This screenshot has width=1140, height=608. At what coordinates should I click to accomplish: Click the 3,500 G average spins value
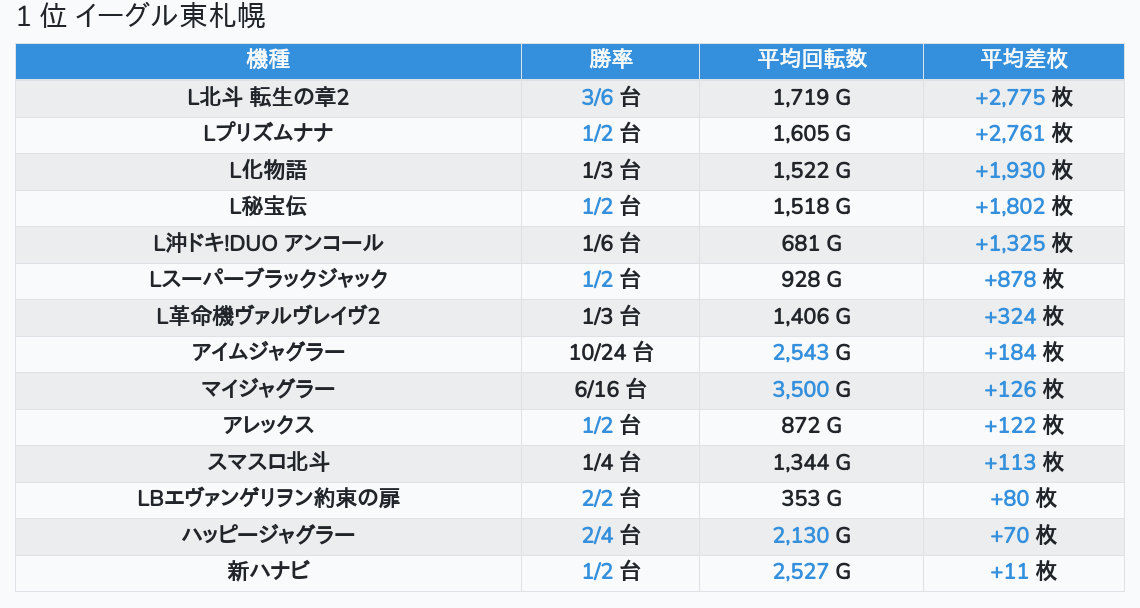811,389
